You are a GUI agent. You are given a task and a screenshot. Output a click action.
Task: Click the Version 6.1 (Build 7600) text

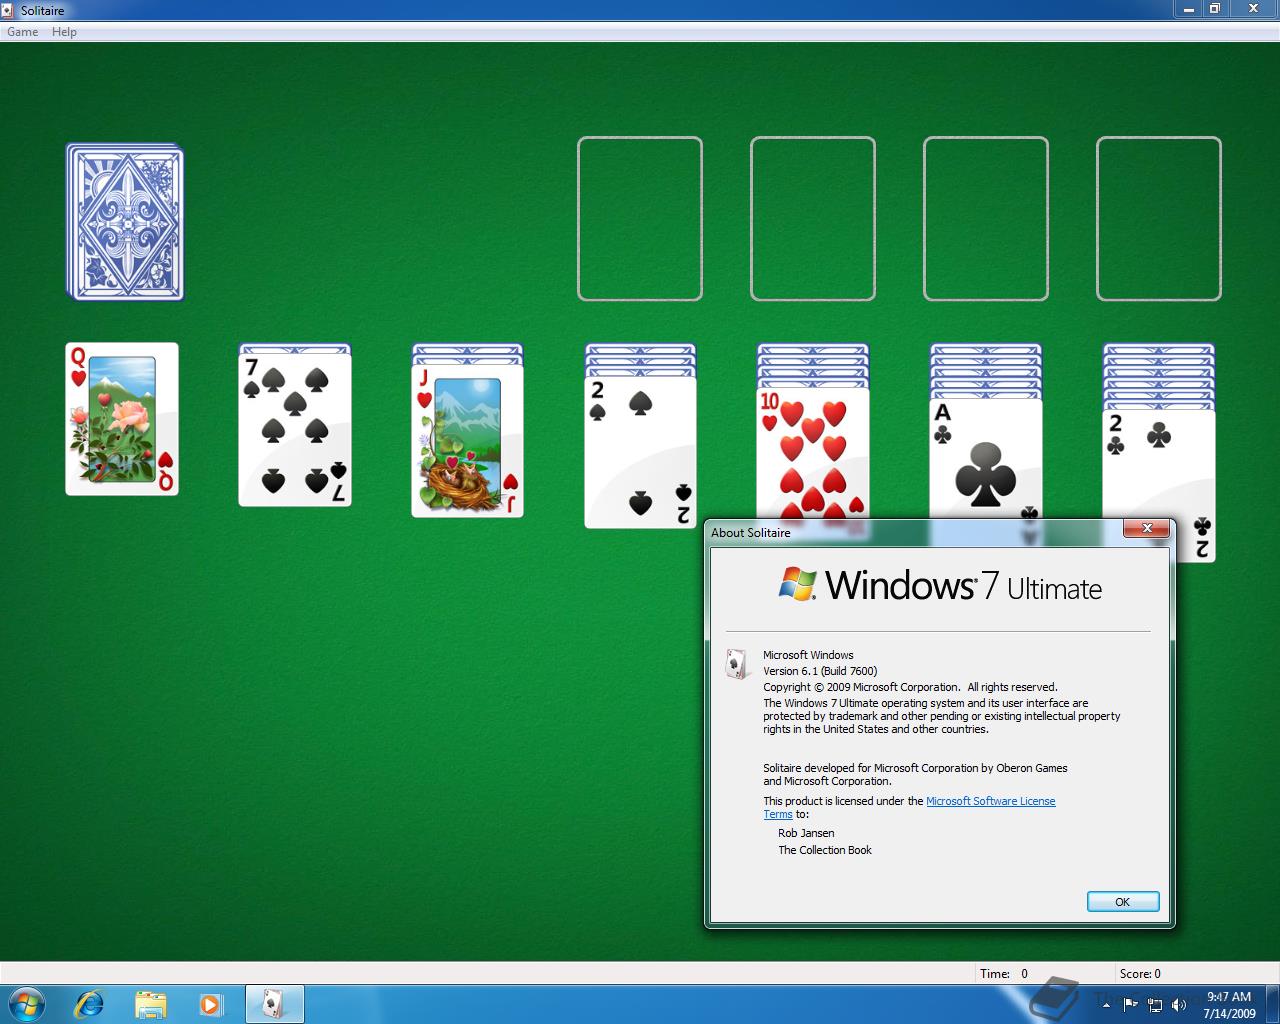[x=820, y=671]
